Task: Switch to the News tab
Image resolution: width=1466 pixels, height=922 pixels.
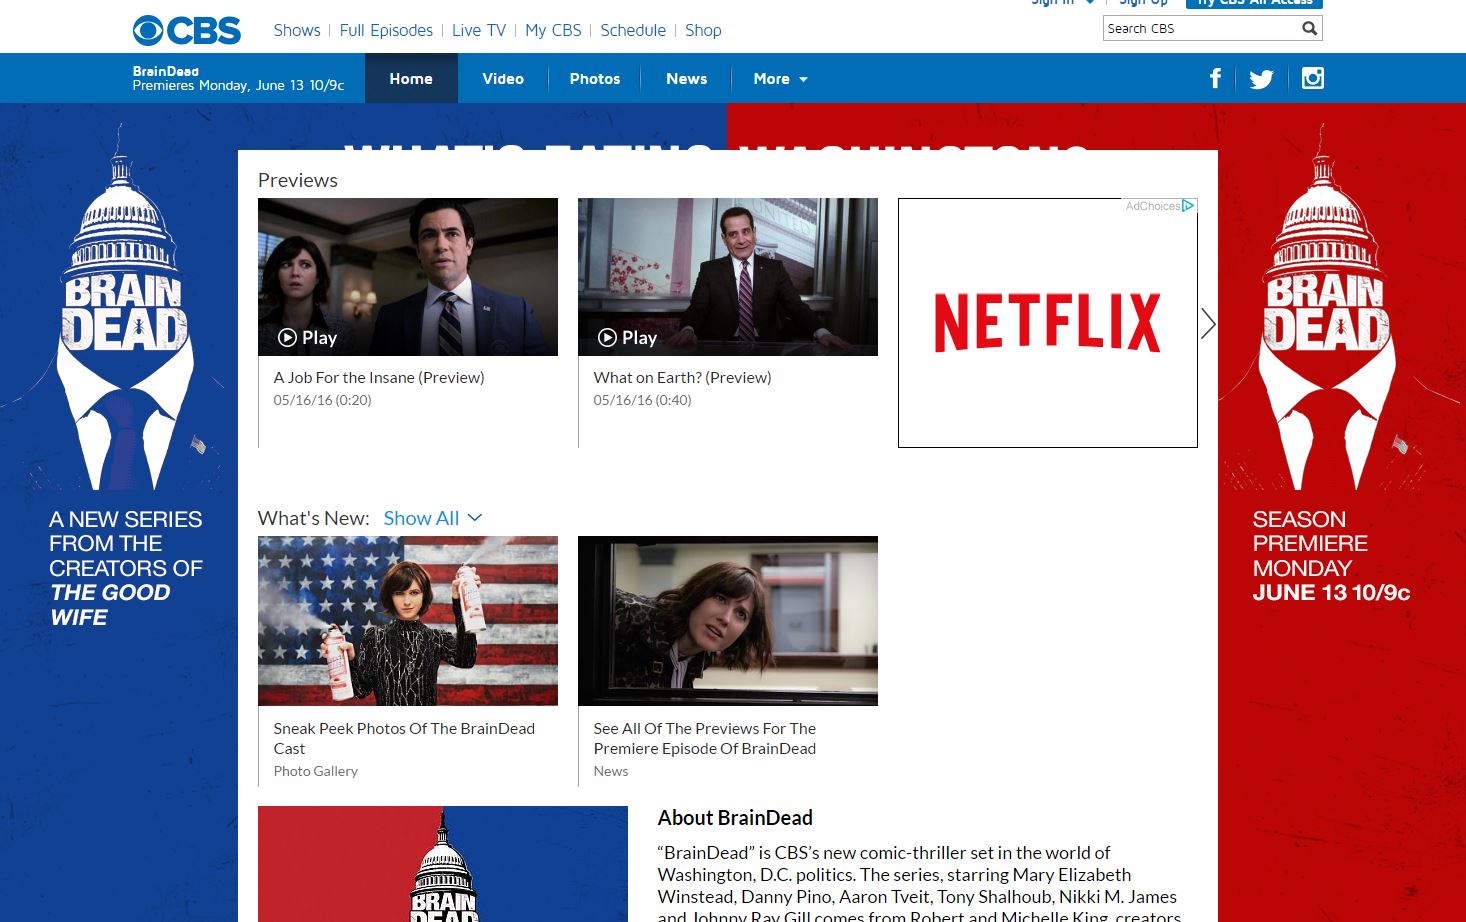Action: (687, 79)
